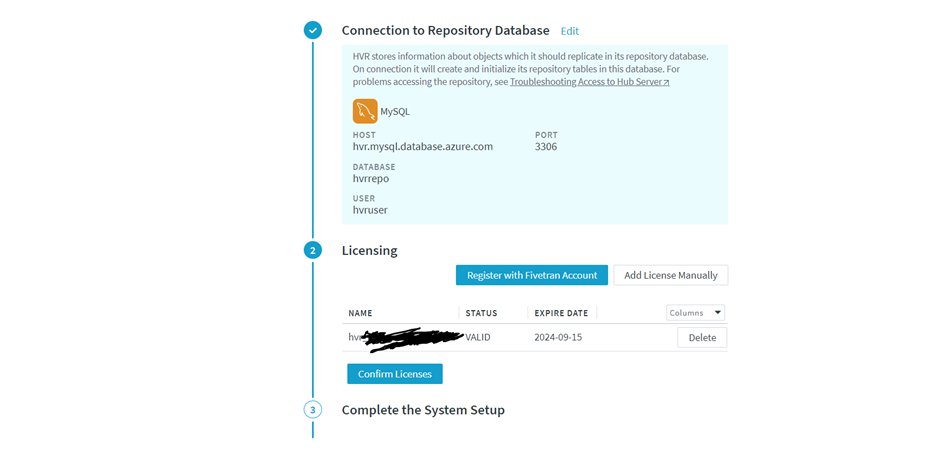Click the EXPIRE DATE column header

tap(561, 313)
